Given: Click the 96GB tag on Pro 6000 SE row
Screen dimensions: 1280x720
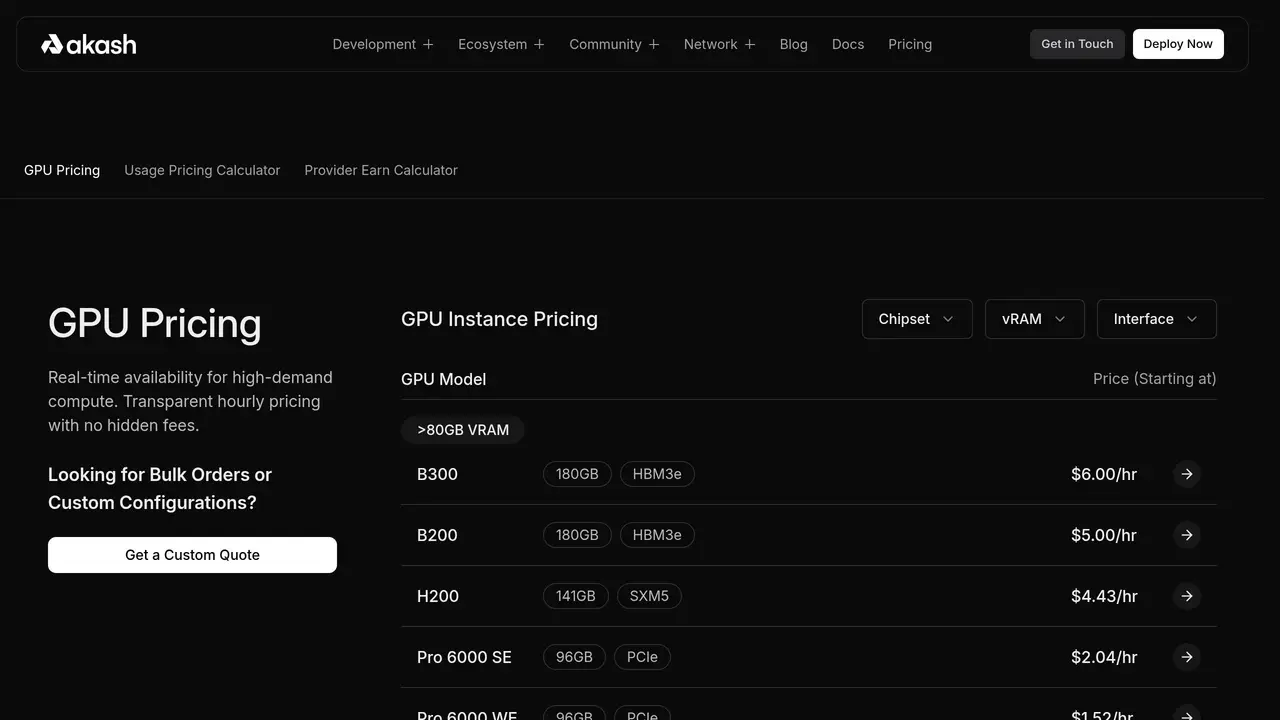Looking at the screenshot, I should [574, 657].
